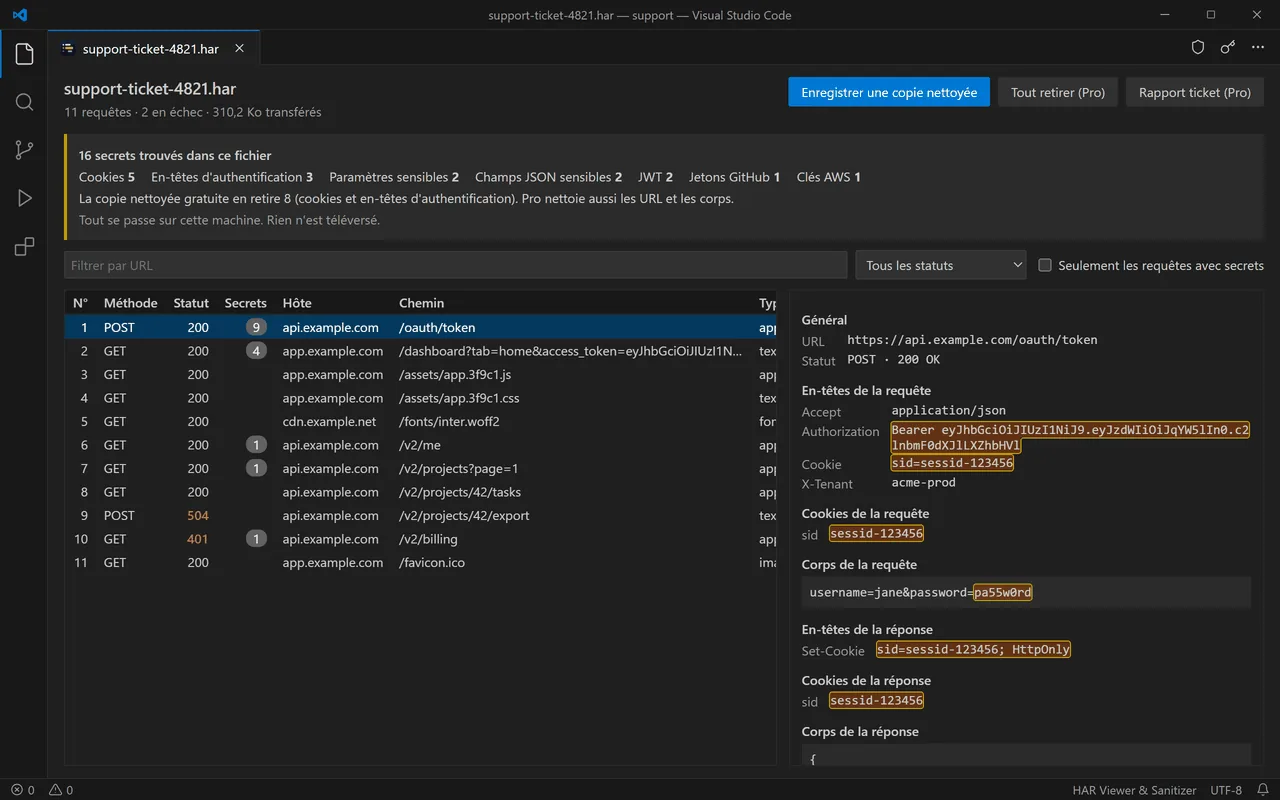Click the 1 secret badge for /v2/me

[257, 445]
